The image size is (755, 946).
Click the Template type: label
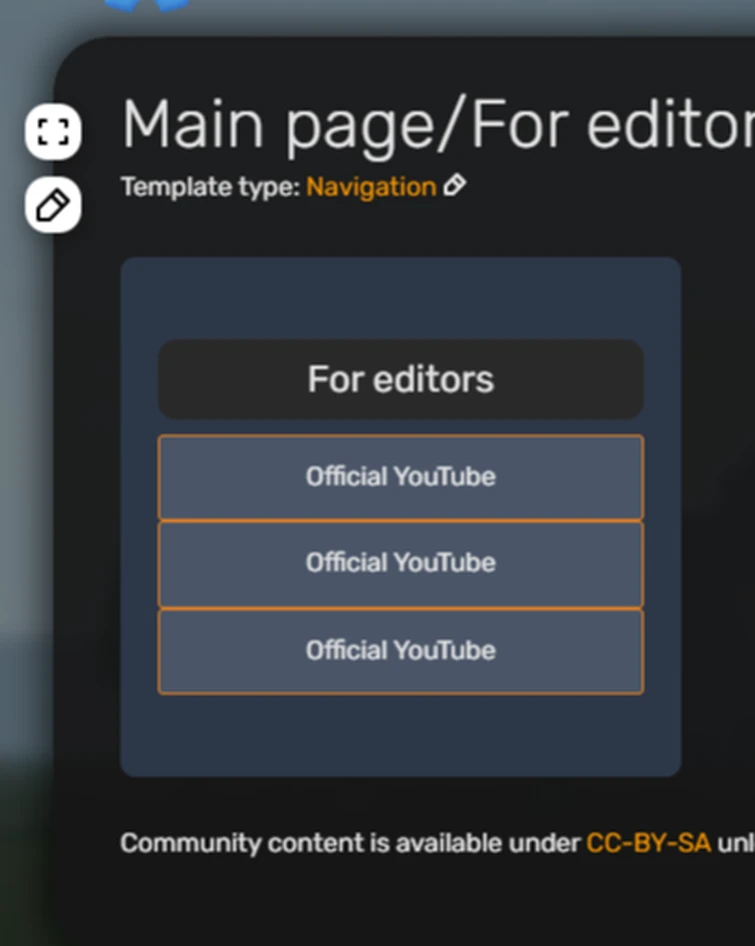[x=211, y=187]
